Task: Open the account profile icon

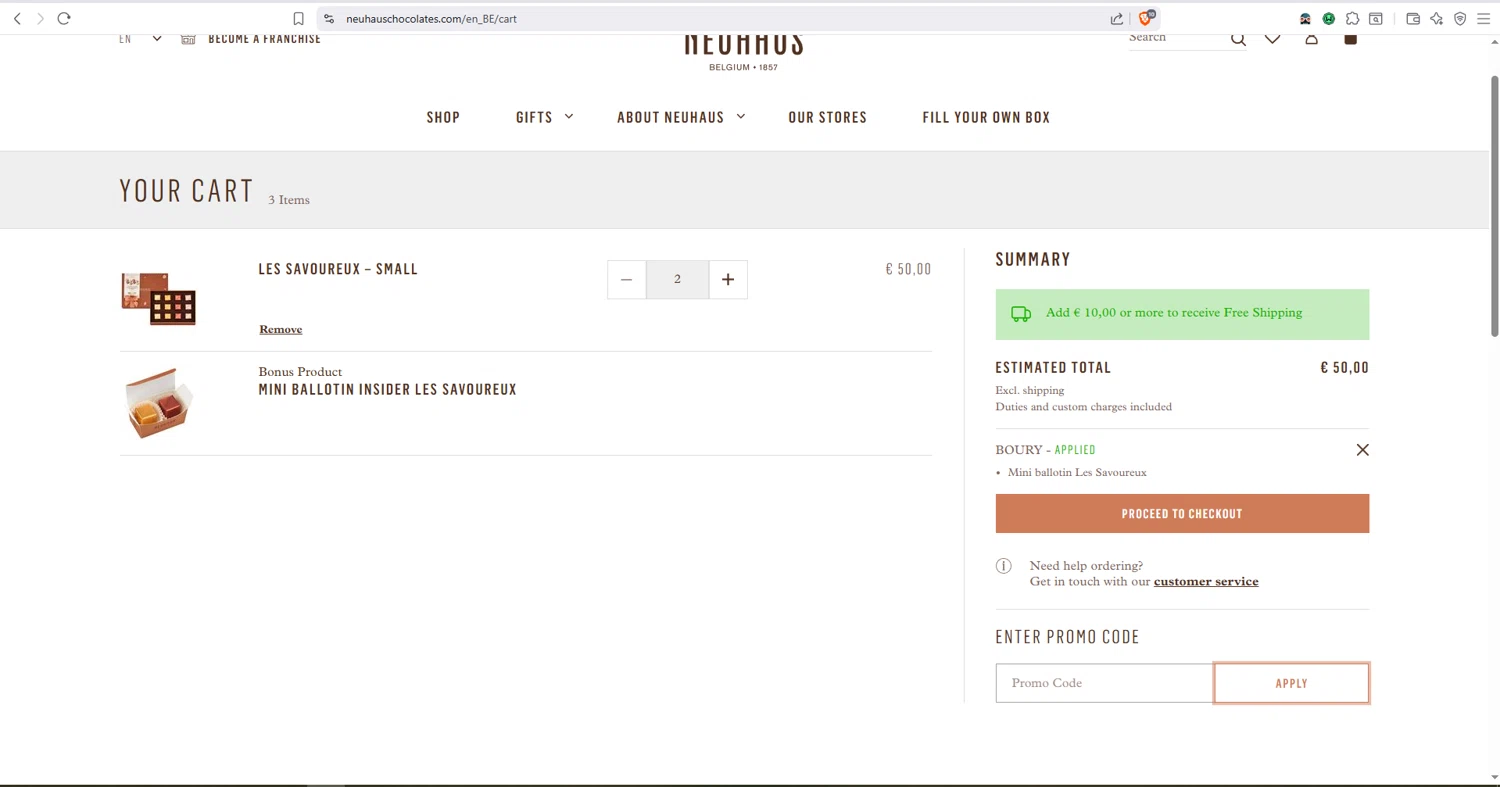Action: click(x=1311, y=39)
